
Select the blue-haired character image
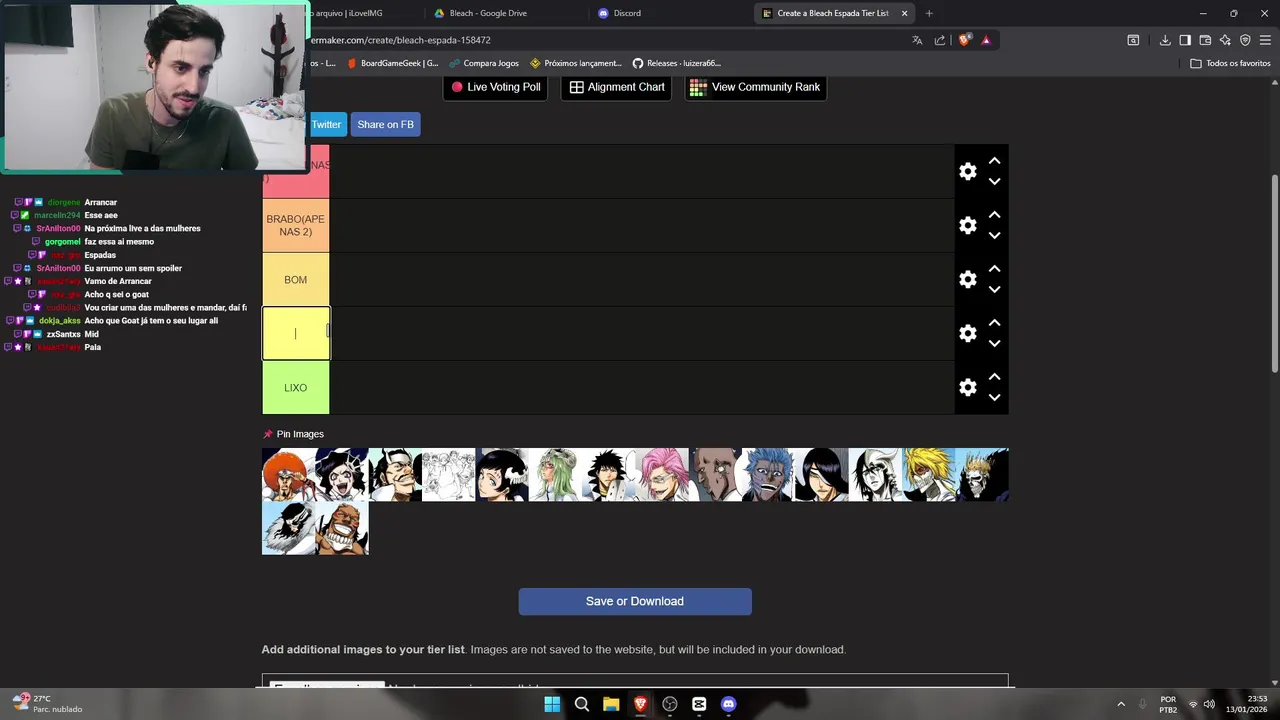tap(768, 475)
